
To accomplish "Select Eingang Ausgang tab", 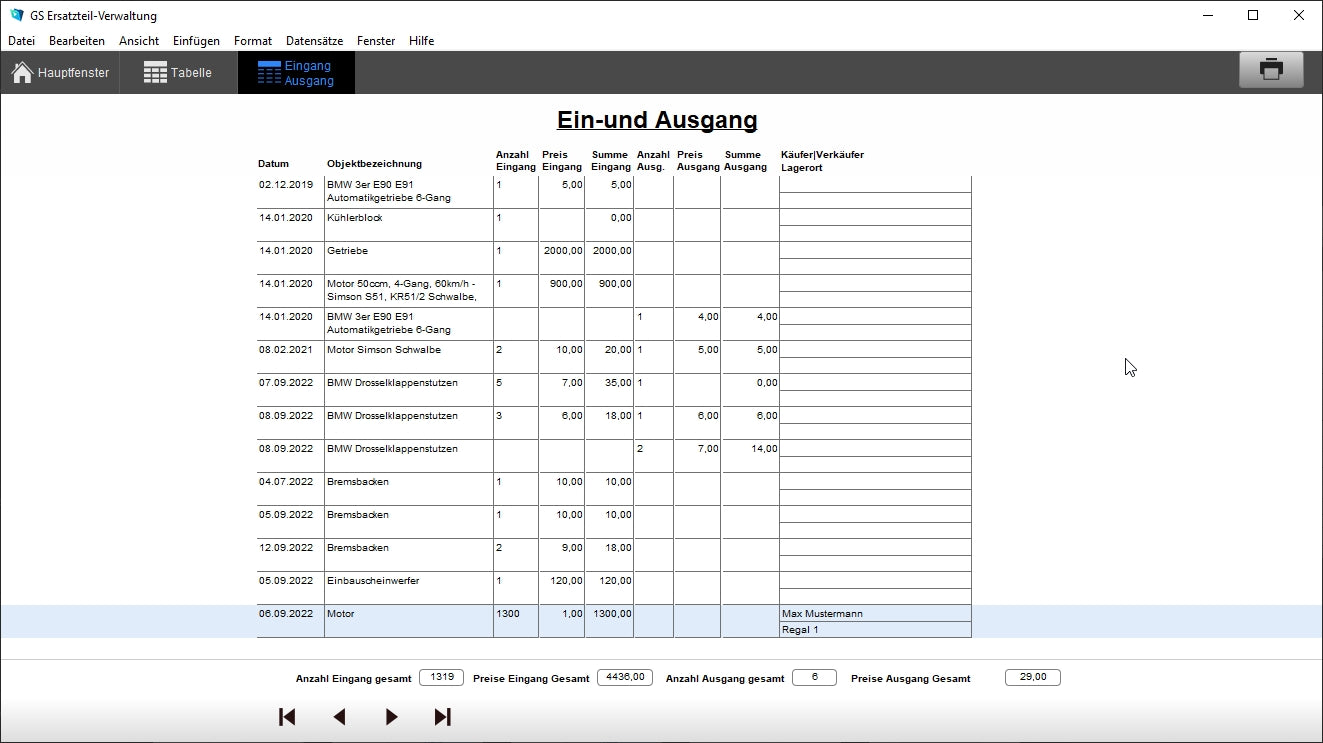I will point(296,73).
